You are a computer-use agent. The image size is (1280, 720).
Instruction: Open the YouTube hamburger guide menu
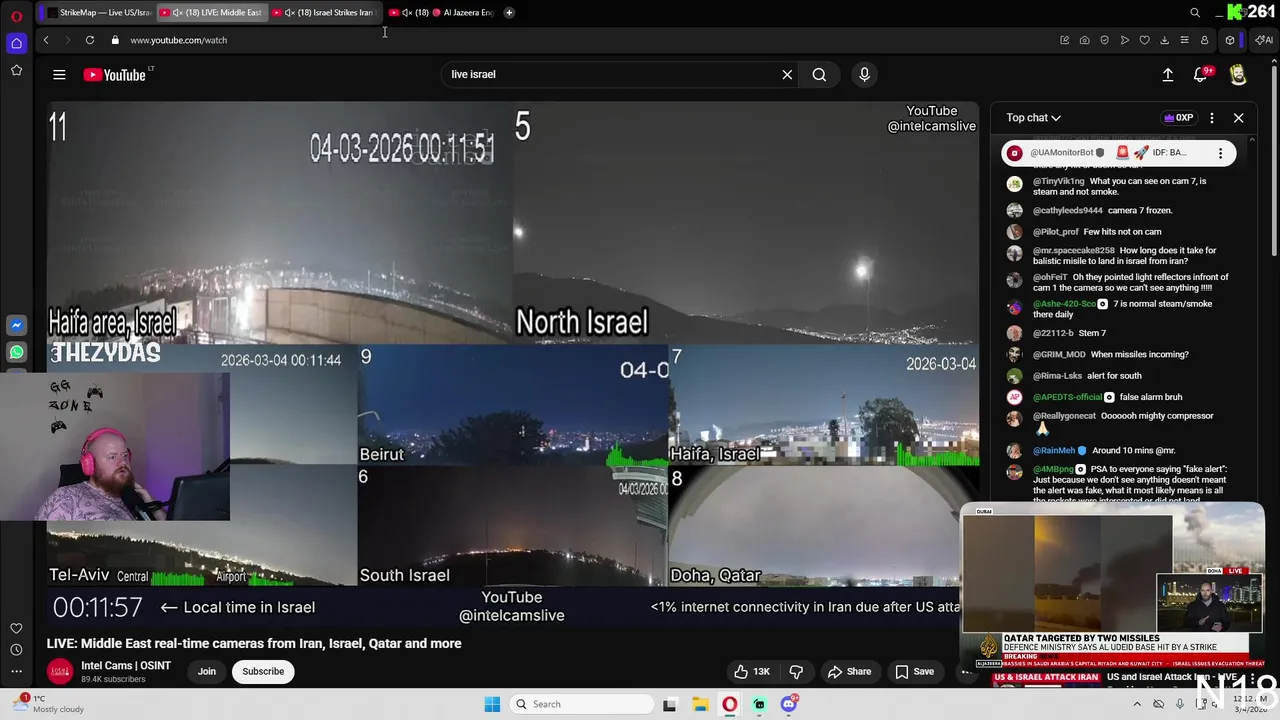tap(59, 74)
